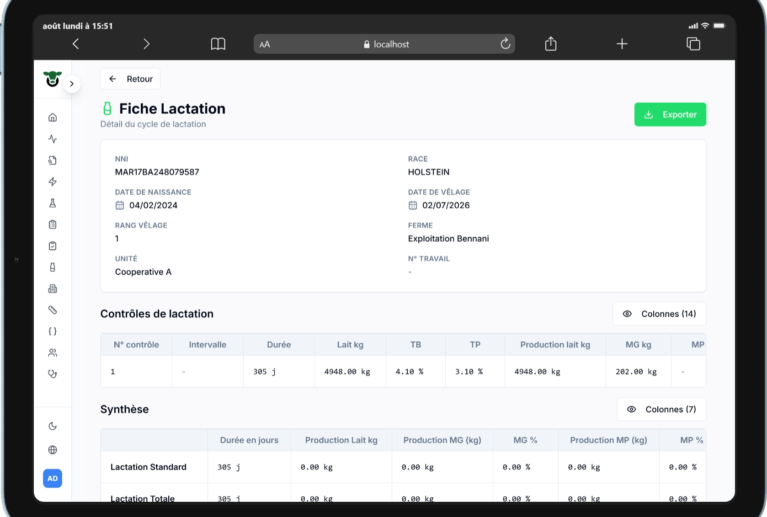Click the Production Lait kg synthesis header

click(341, 440)
